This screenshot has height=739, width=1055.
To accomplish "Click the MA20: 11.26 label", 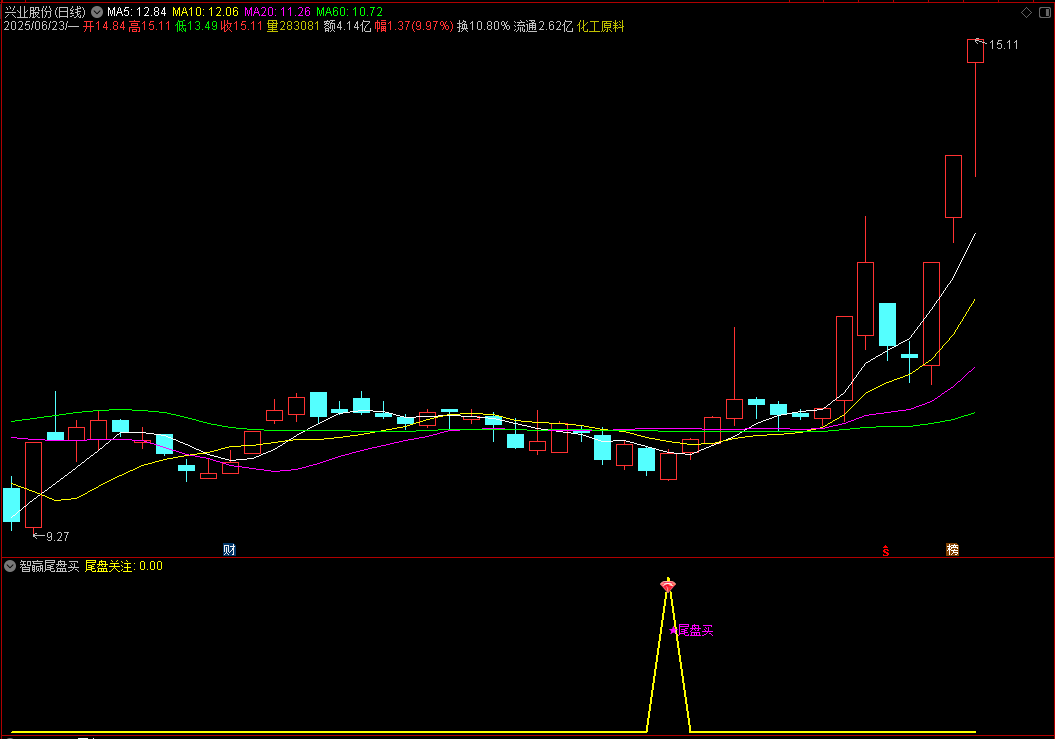I will click(277, 12).
